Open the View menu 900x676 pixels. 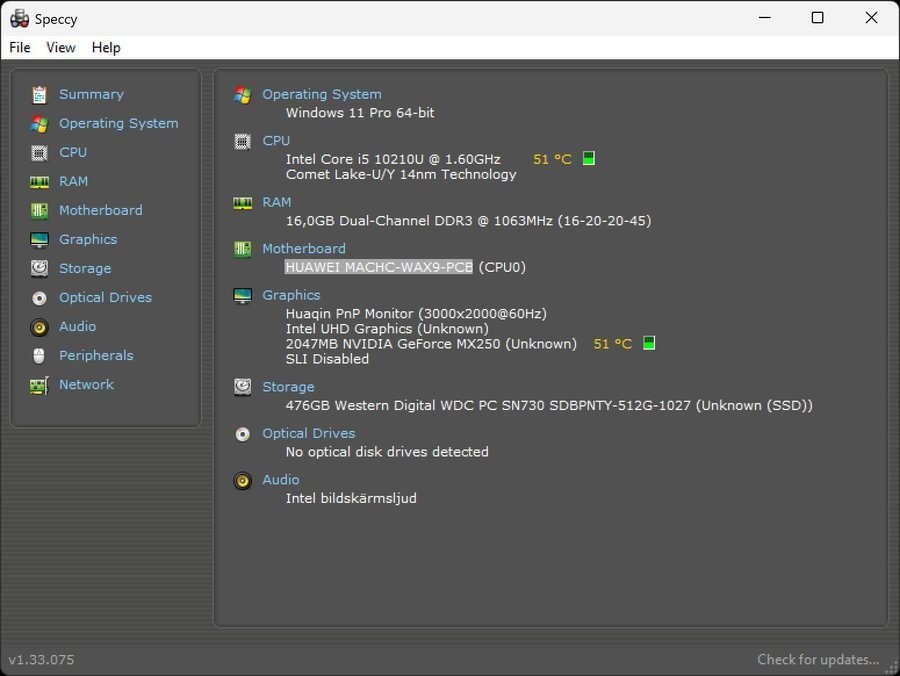click(61, 47)
